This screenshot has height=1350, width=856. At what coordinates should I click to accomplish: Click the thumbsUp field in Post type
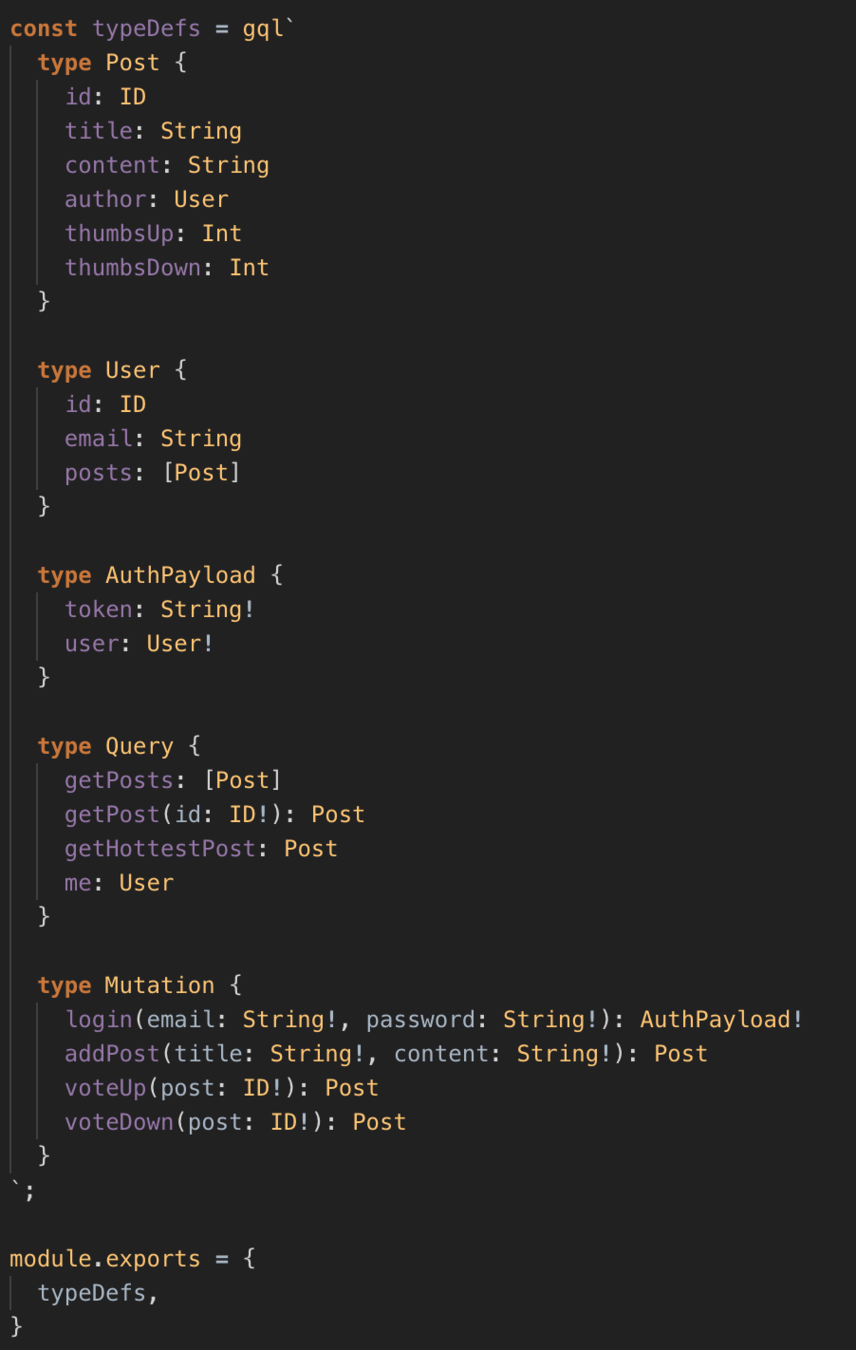coord(118,233)
